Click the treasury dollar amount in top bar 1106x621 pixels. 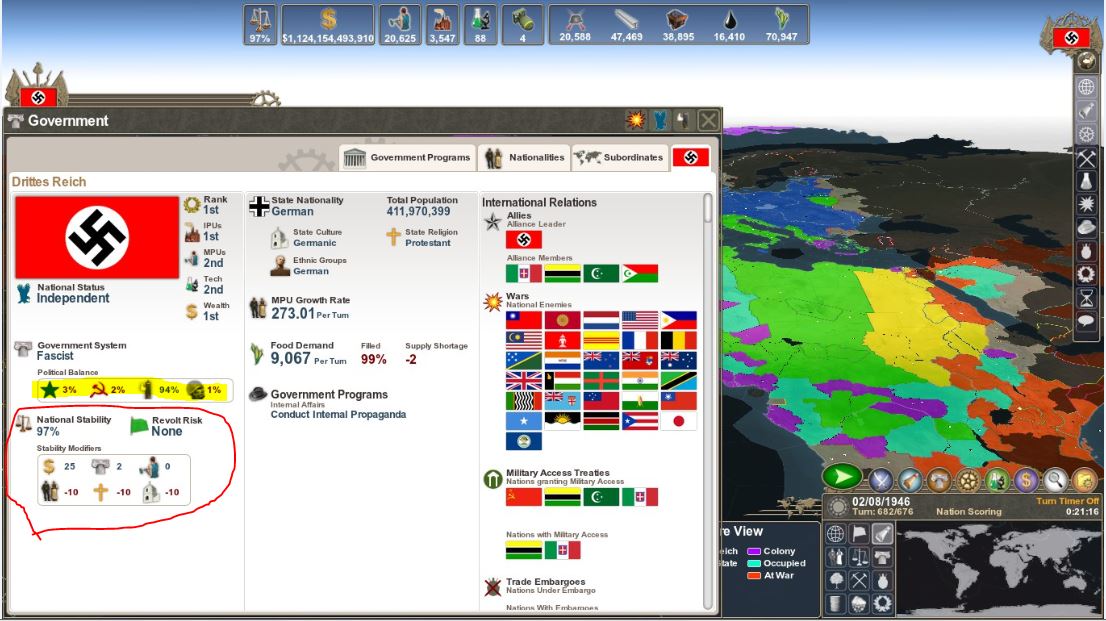(x=328, y=25)
